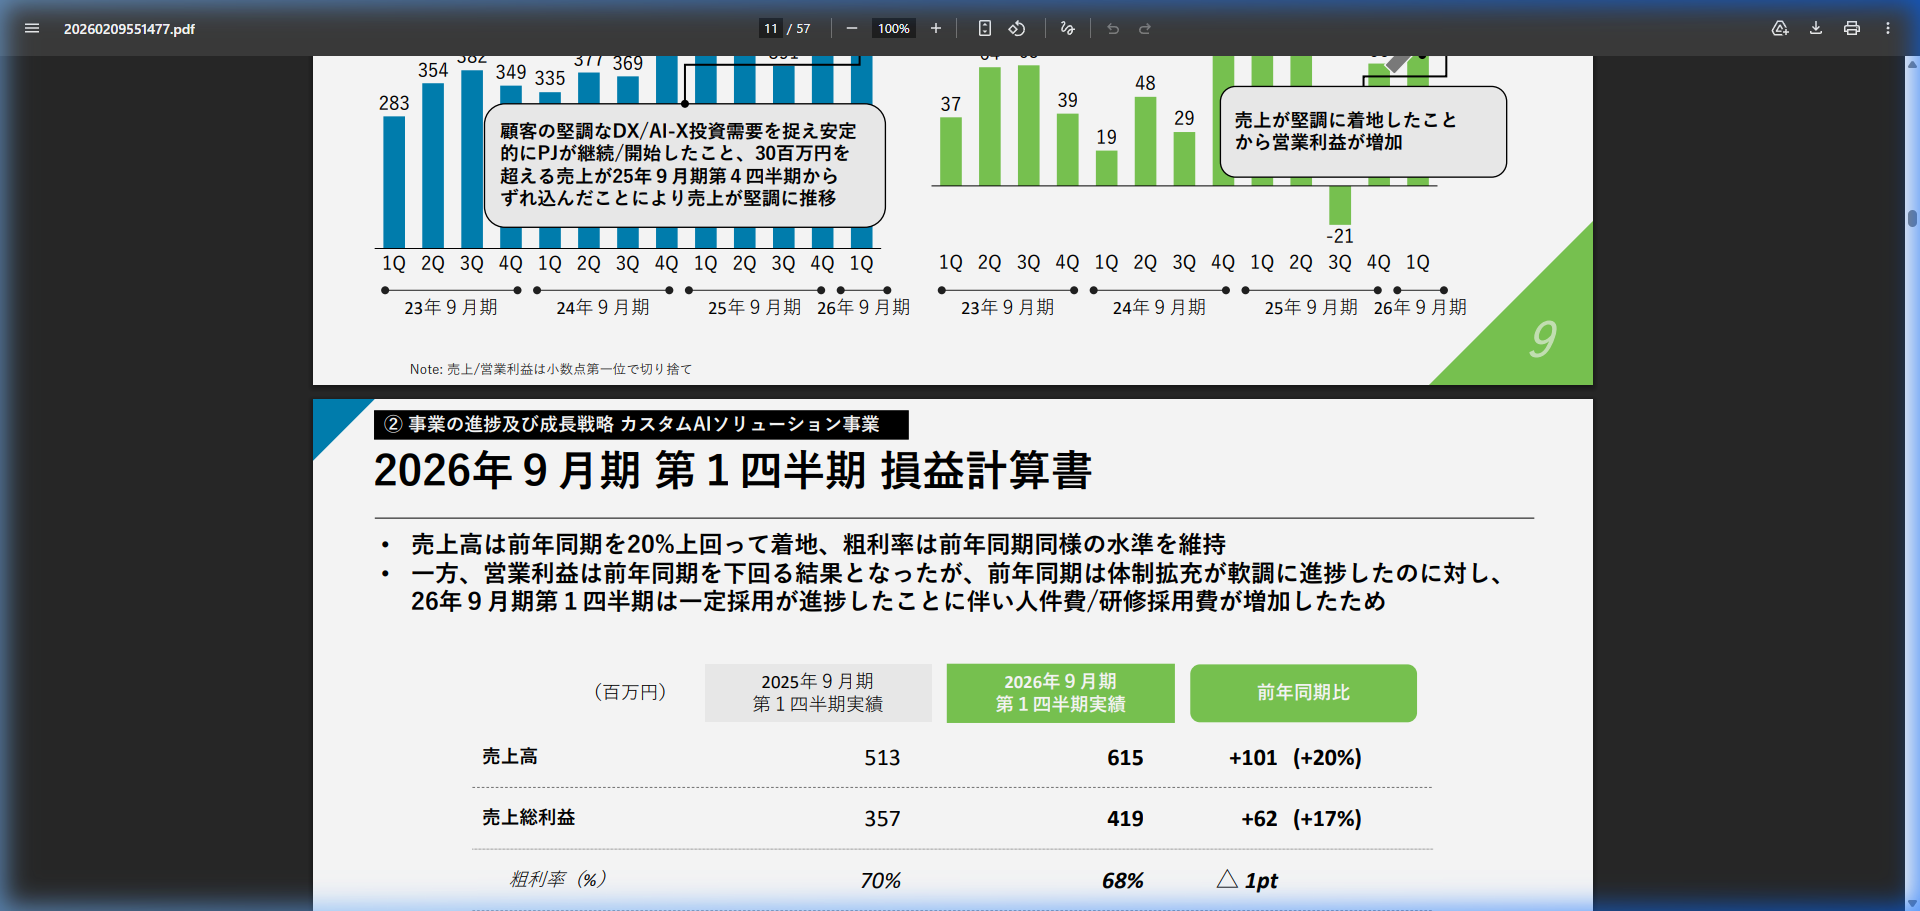Click the page number field showing 11

point(771,28)
